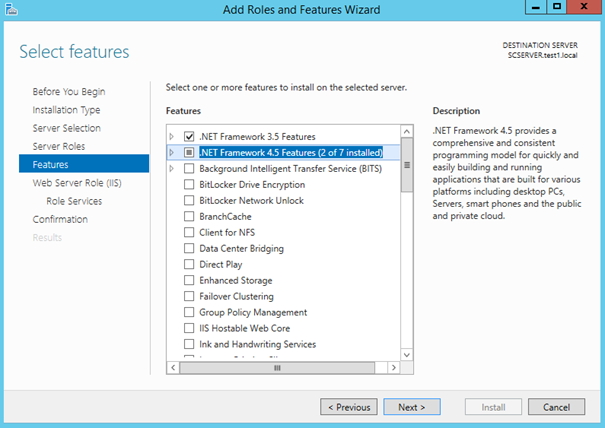Click the left arrow of horizontal scrollbar
The height and width of the screenshot is (428, 605).
[x=173, y=368]
